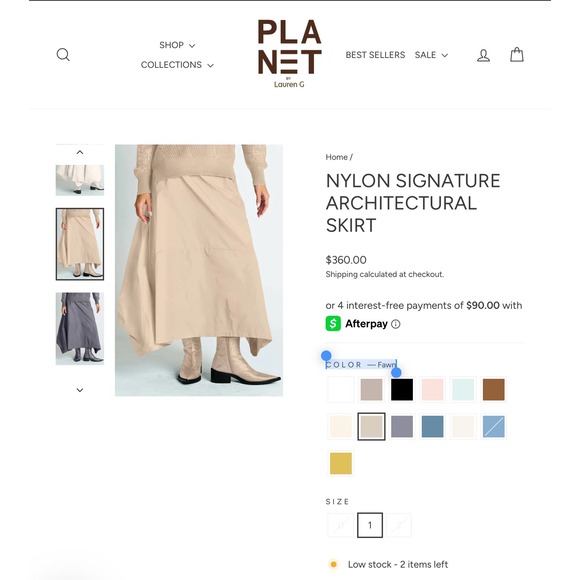The height and width of the screenshot is (580, 580).
Task: Show next thumbnails with down arrow
Action: tap(80, 390)
